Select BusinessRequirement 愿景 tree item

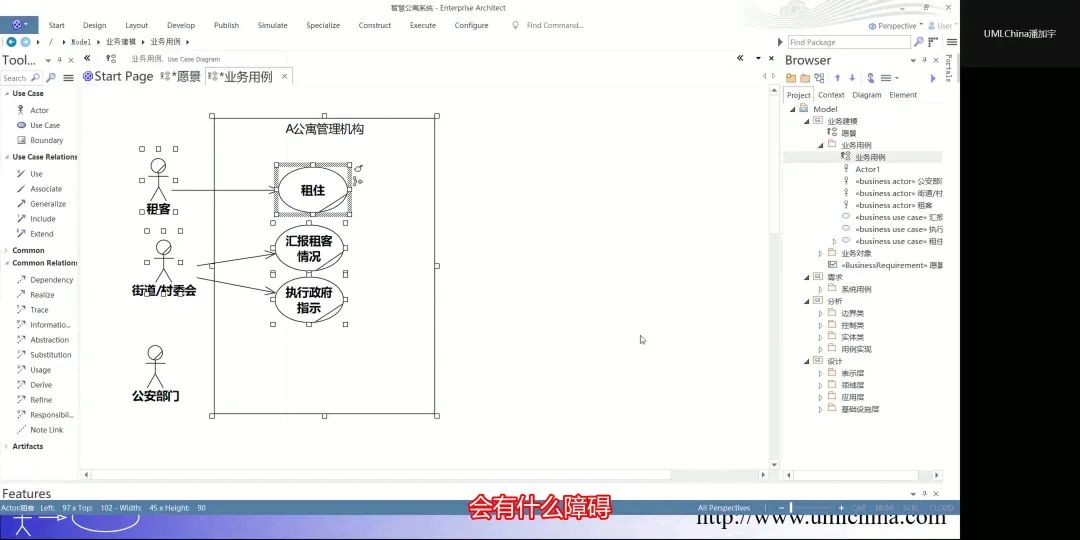pos(886,265)
